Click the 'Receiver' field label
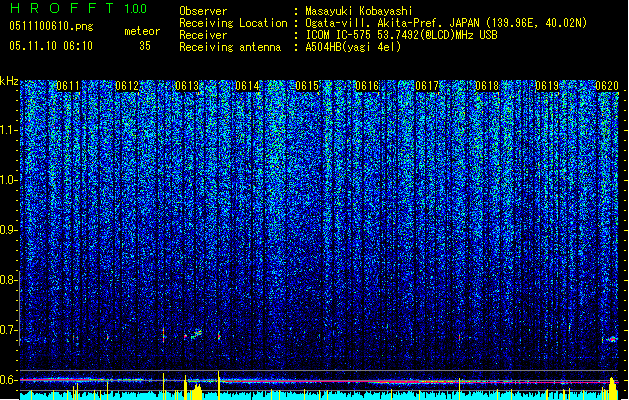The image size is (629, 400). pos(203,35)
